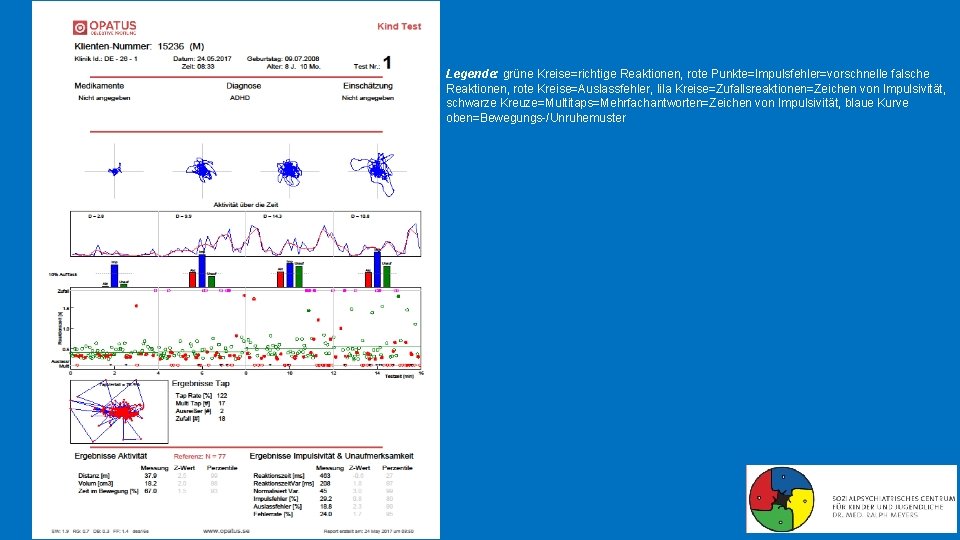
Task: Click the 'ReaktionszeitVar [ms]' row label
Action: point(283,483)
